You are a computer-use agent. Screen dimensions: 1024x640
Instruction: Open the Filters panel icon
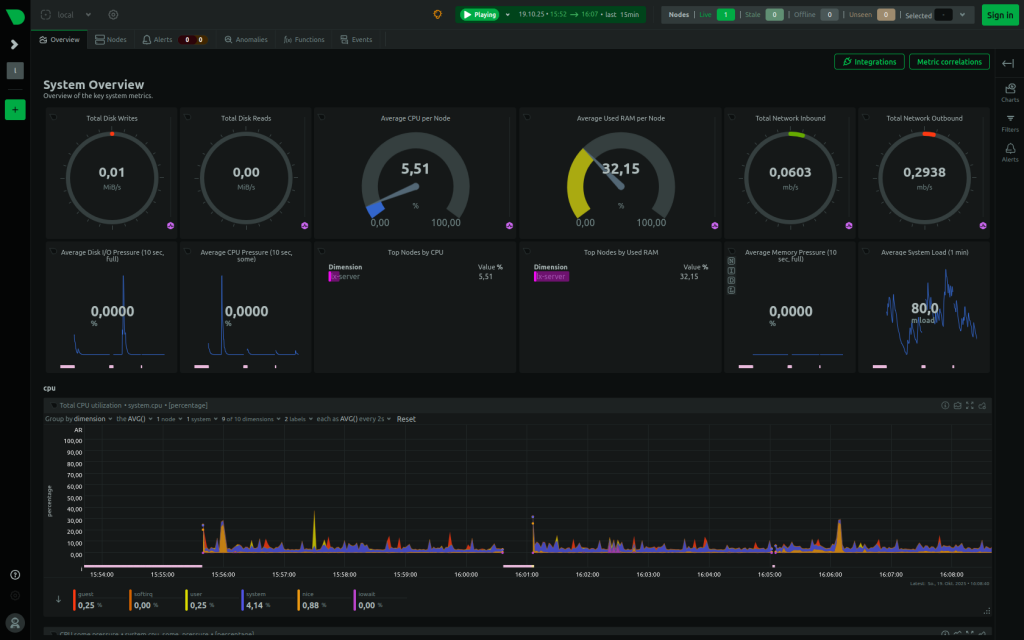(x=1009, y=122)
